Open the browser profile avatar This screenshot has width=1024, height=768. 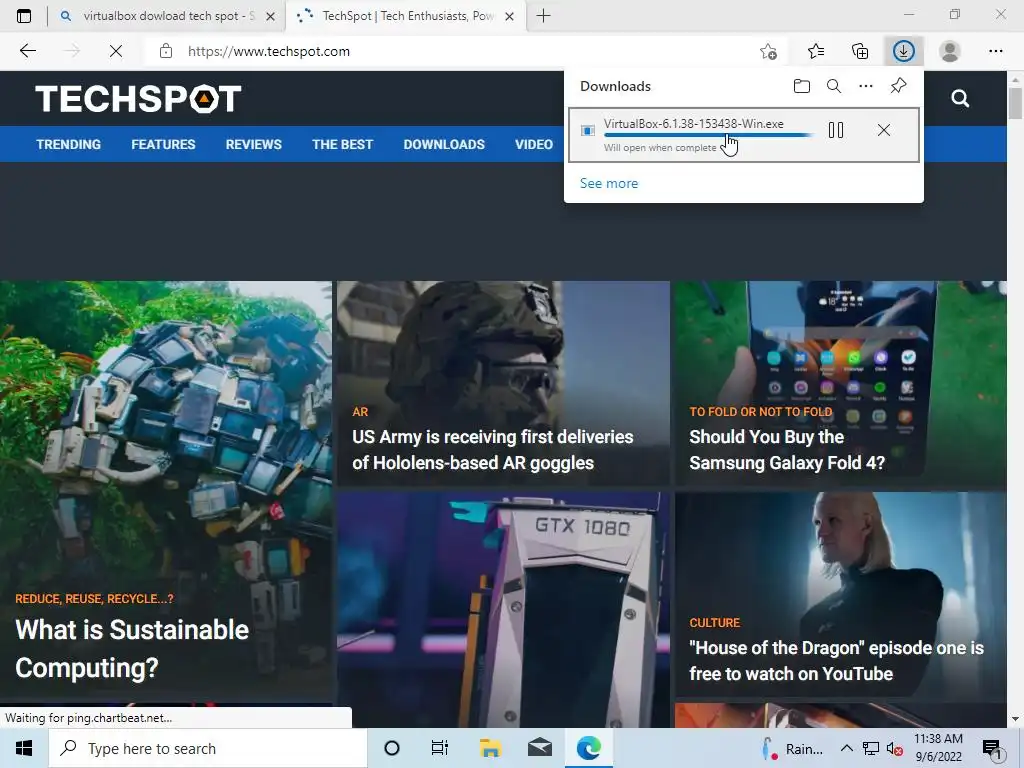coord(950,51)
